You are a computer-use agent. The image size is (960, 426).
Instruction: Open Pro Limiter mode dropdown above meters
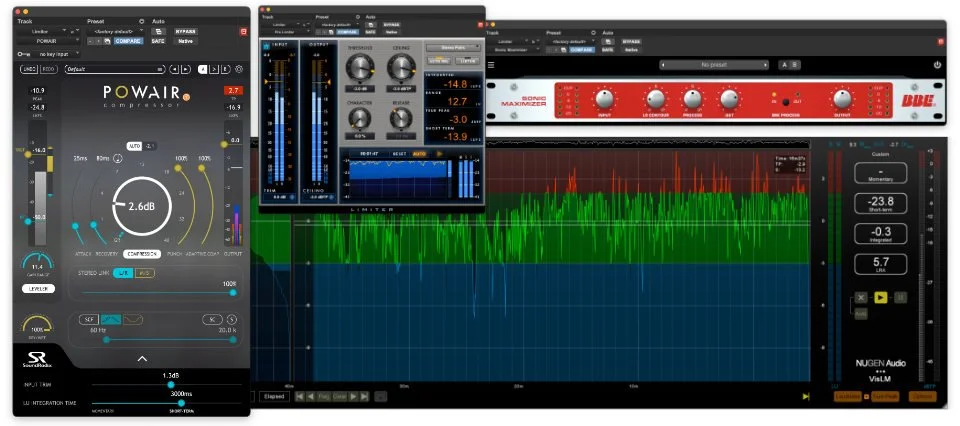point(453,47)
